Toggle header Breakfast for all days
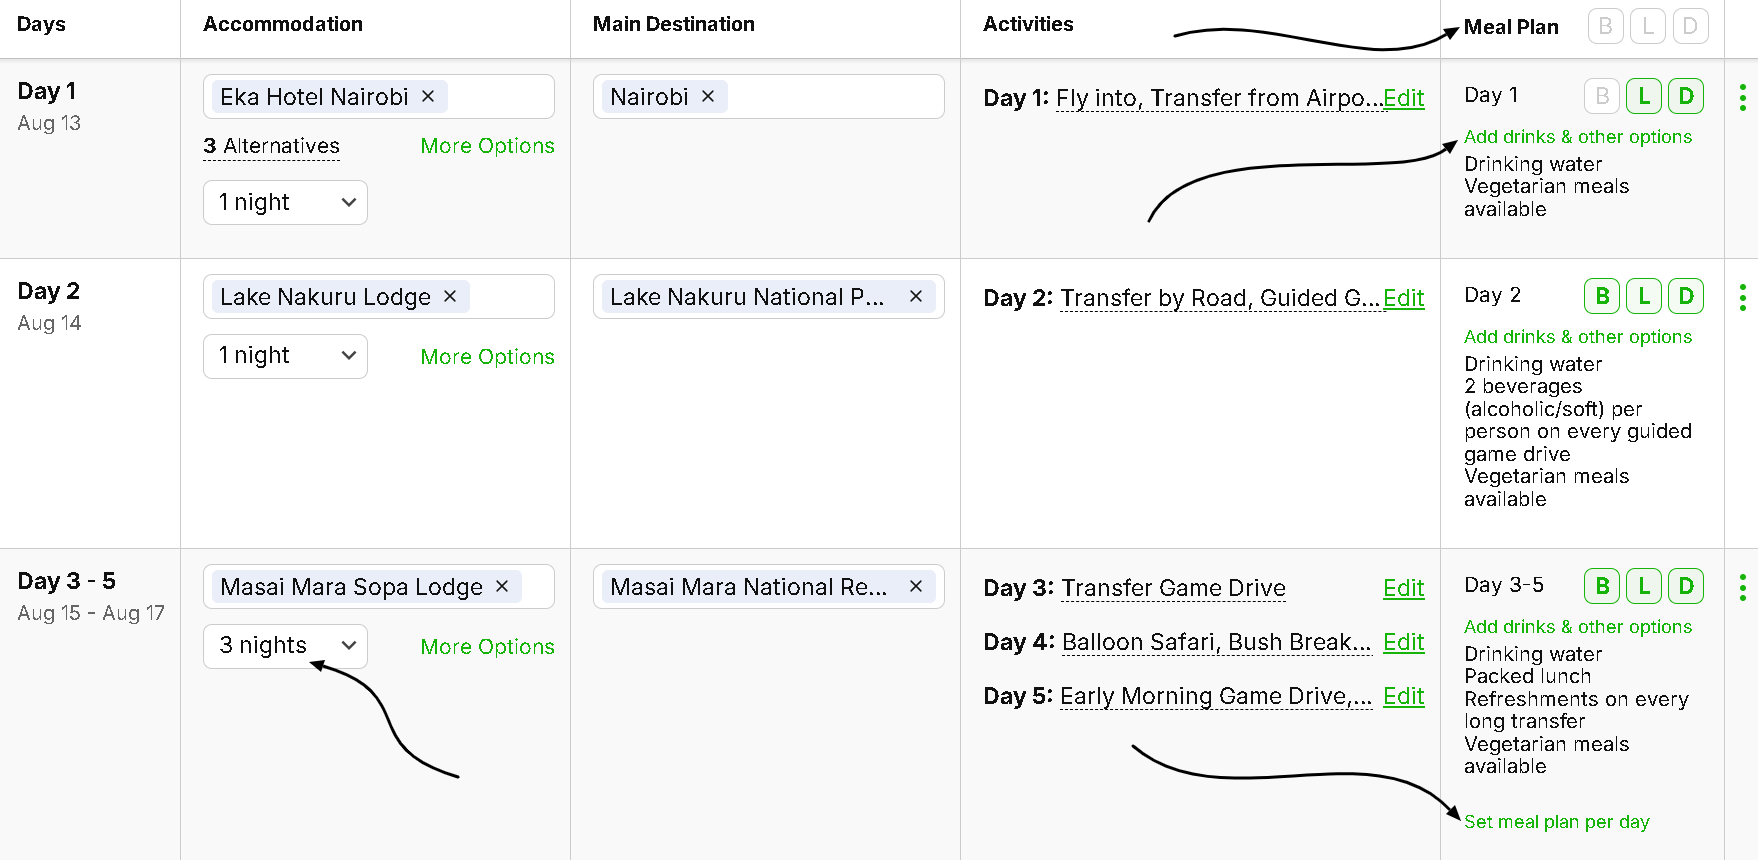1758x860 pixels. 1605,26
